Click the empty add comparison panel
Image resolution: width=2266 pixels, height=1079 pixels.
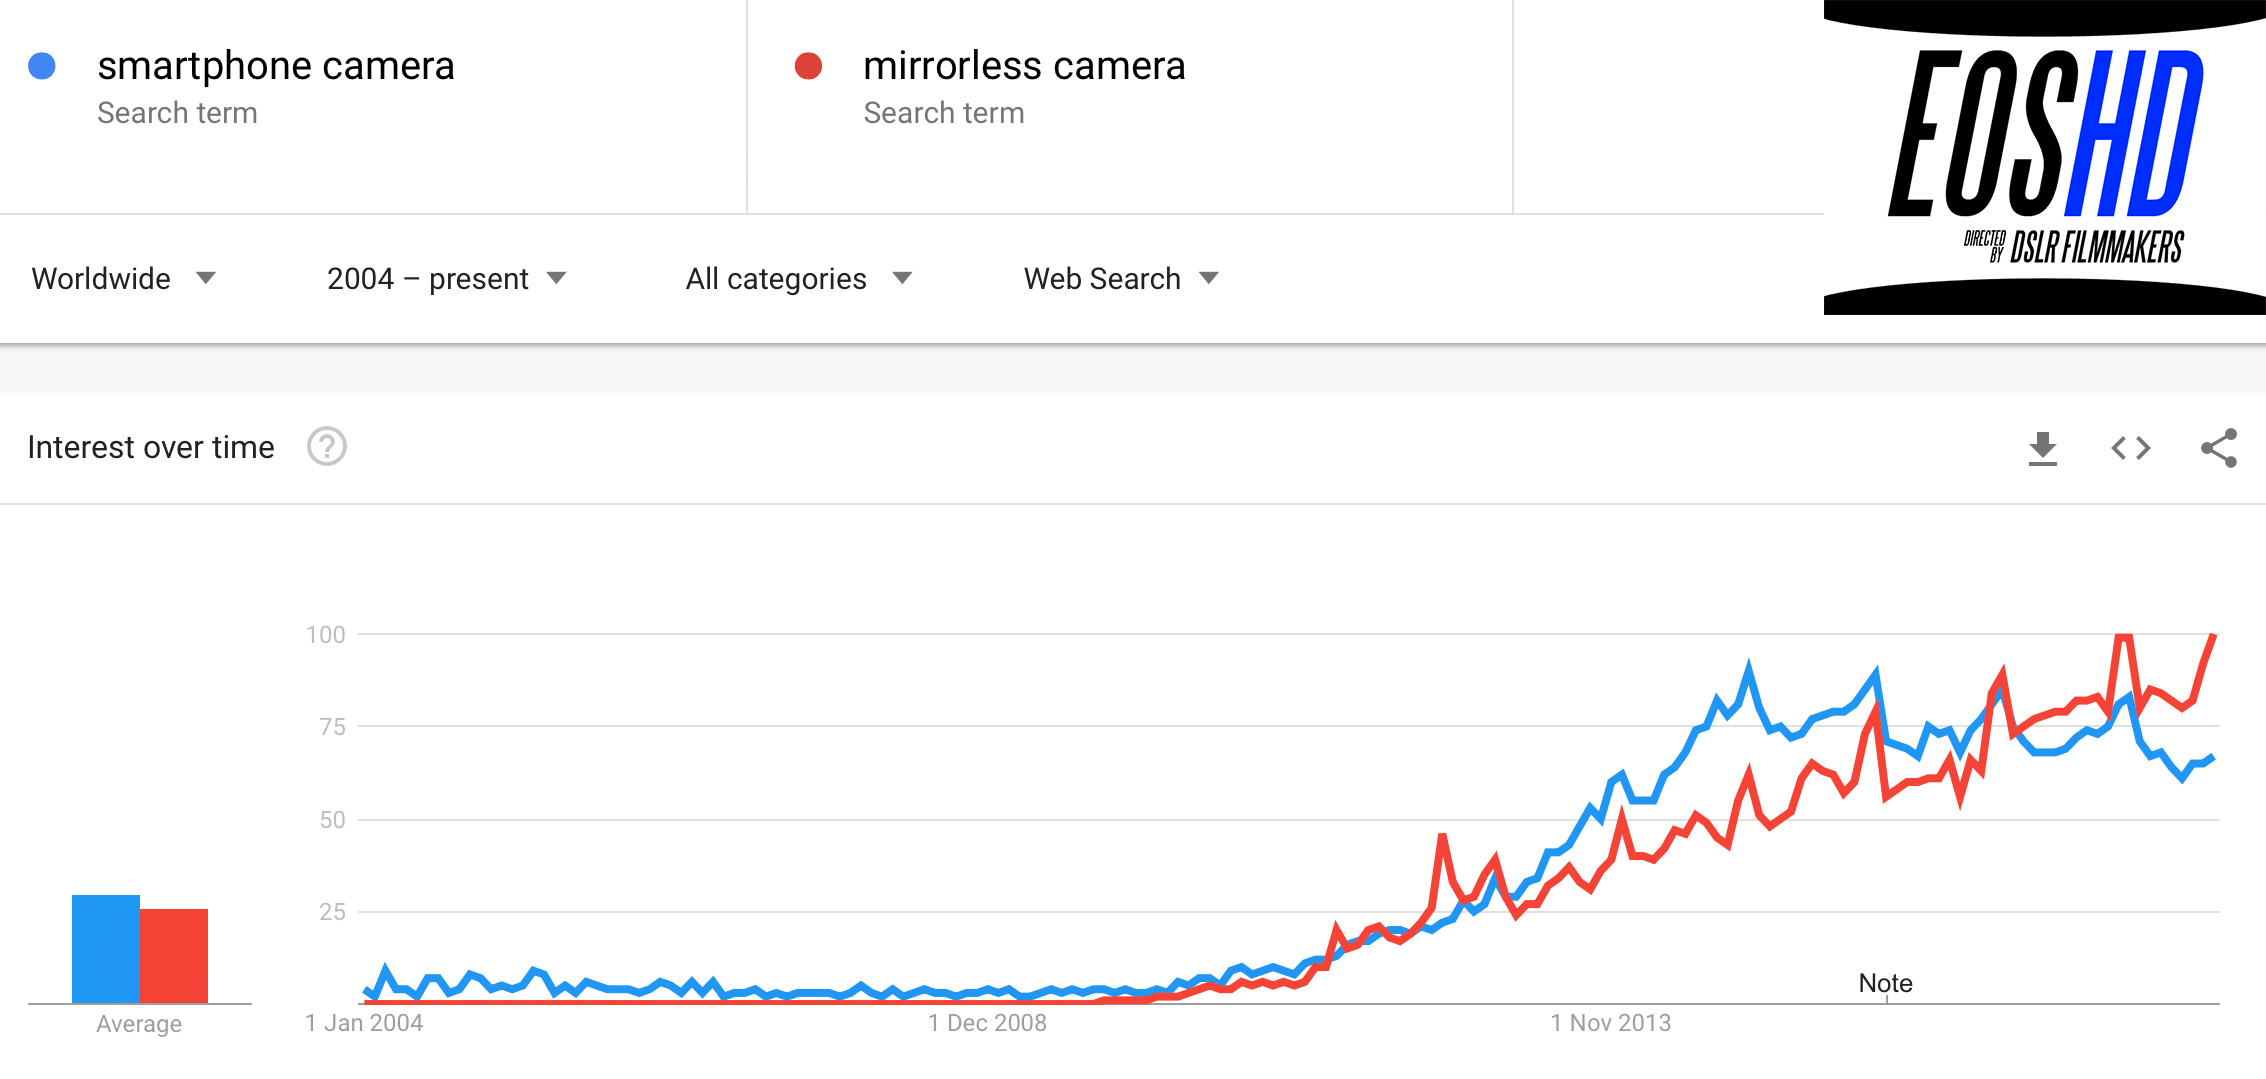(1668, 106)
